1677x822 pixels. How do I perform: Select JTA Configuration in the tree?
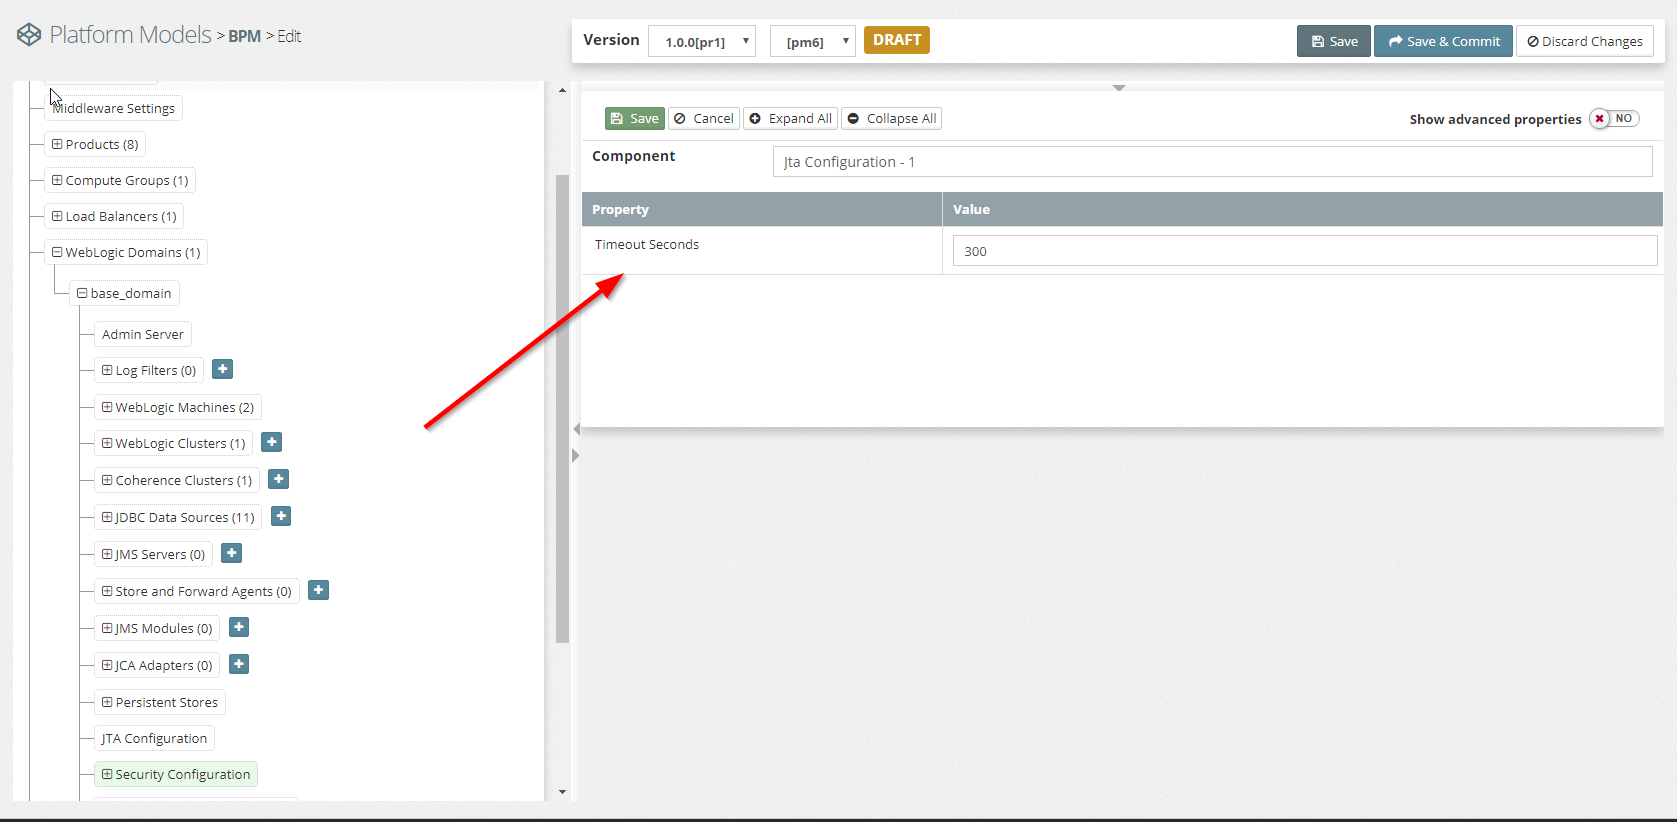[x=154, y=738]
